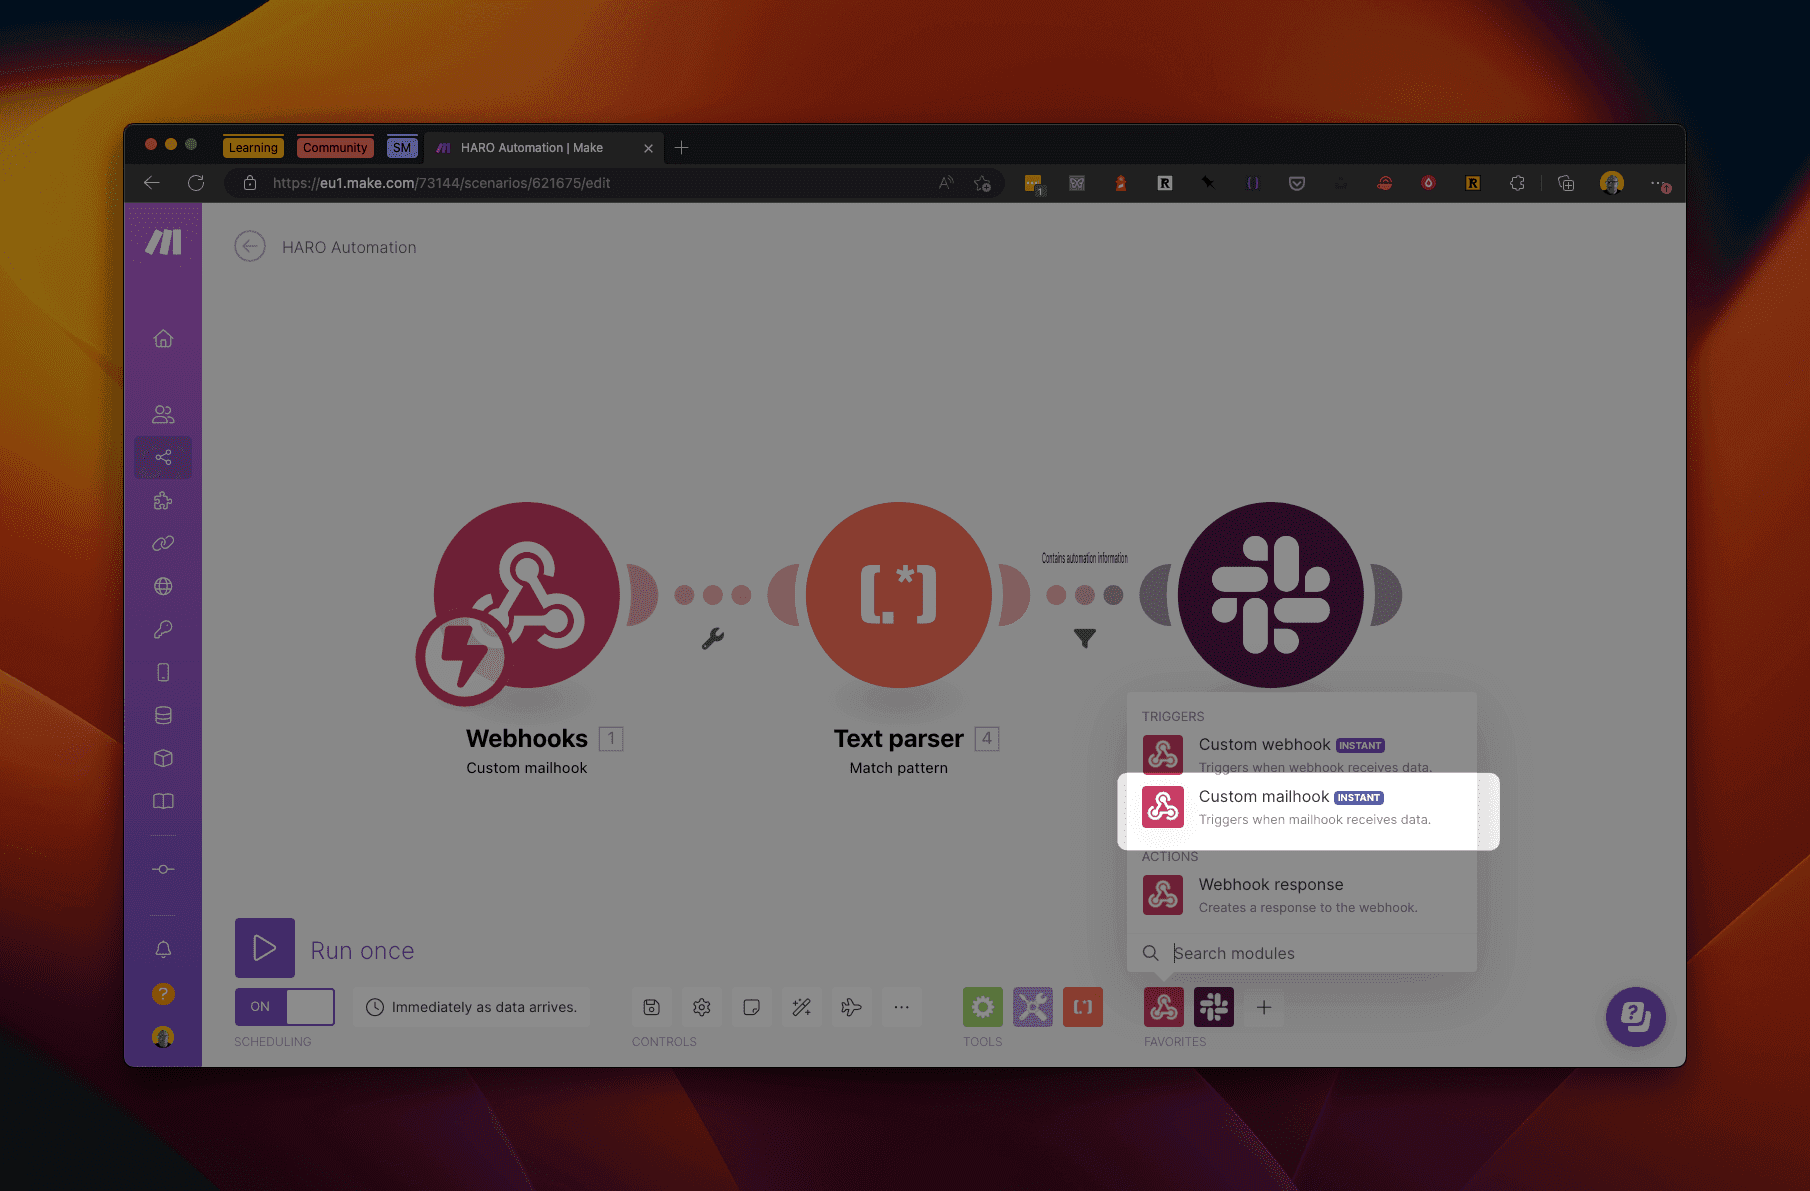Click the Run once play button
This screenshot has width=1810, height=1191.
pyautogui.click(x=265, y=948)
